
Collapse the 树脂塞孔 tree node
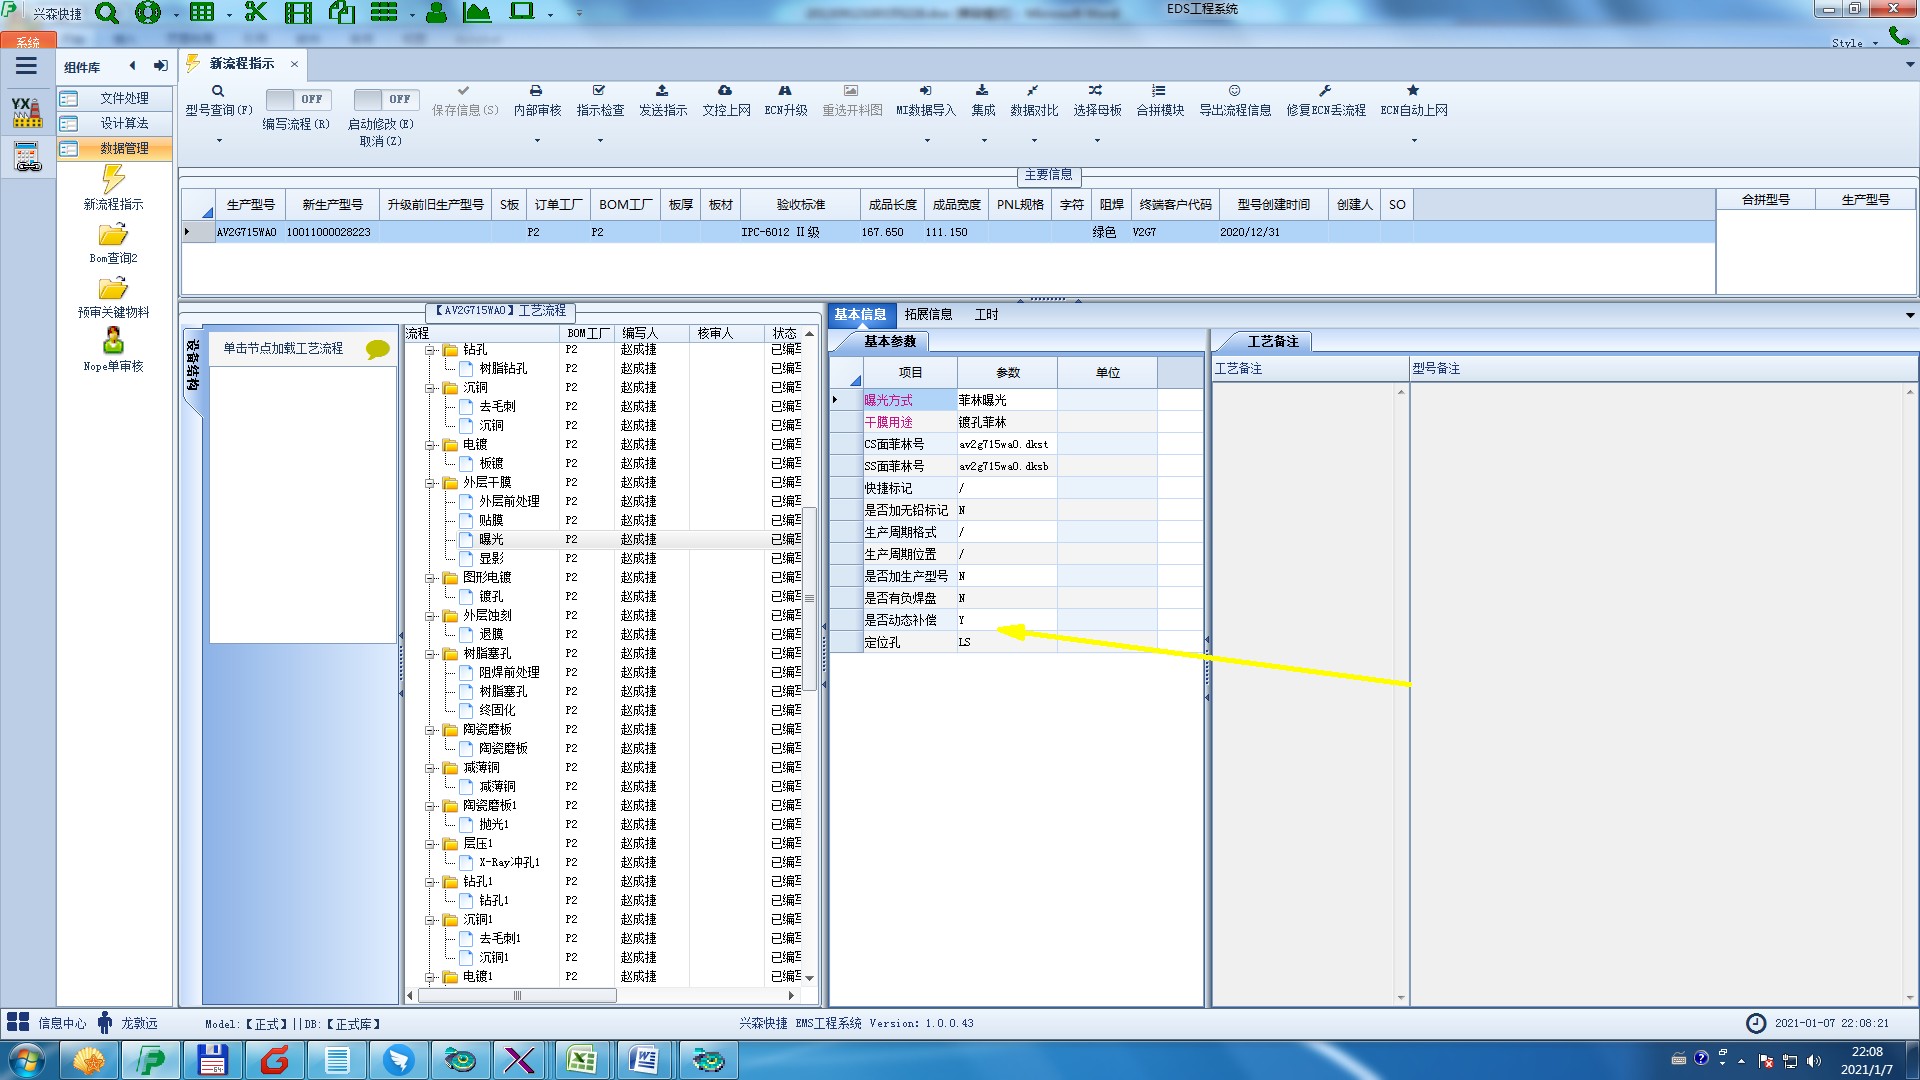click(x=430, y=654)
